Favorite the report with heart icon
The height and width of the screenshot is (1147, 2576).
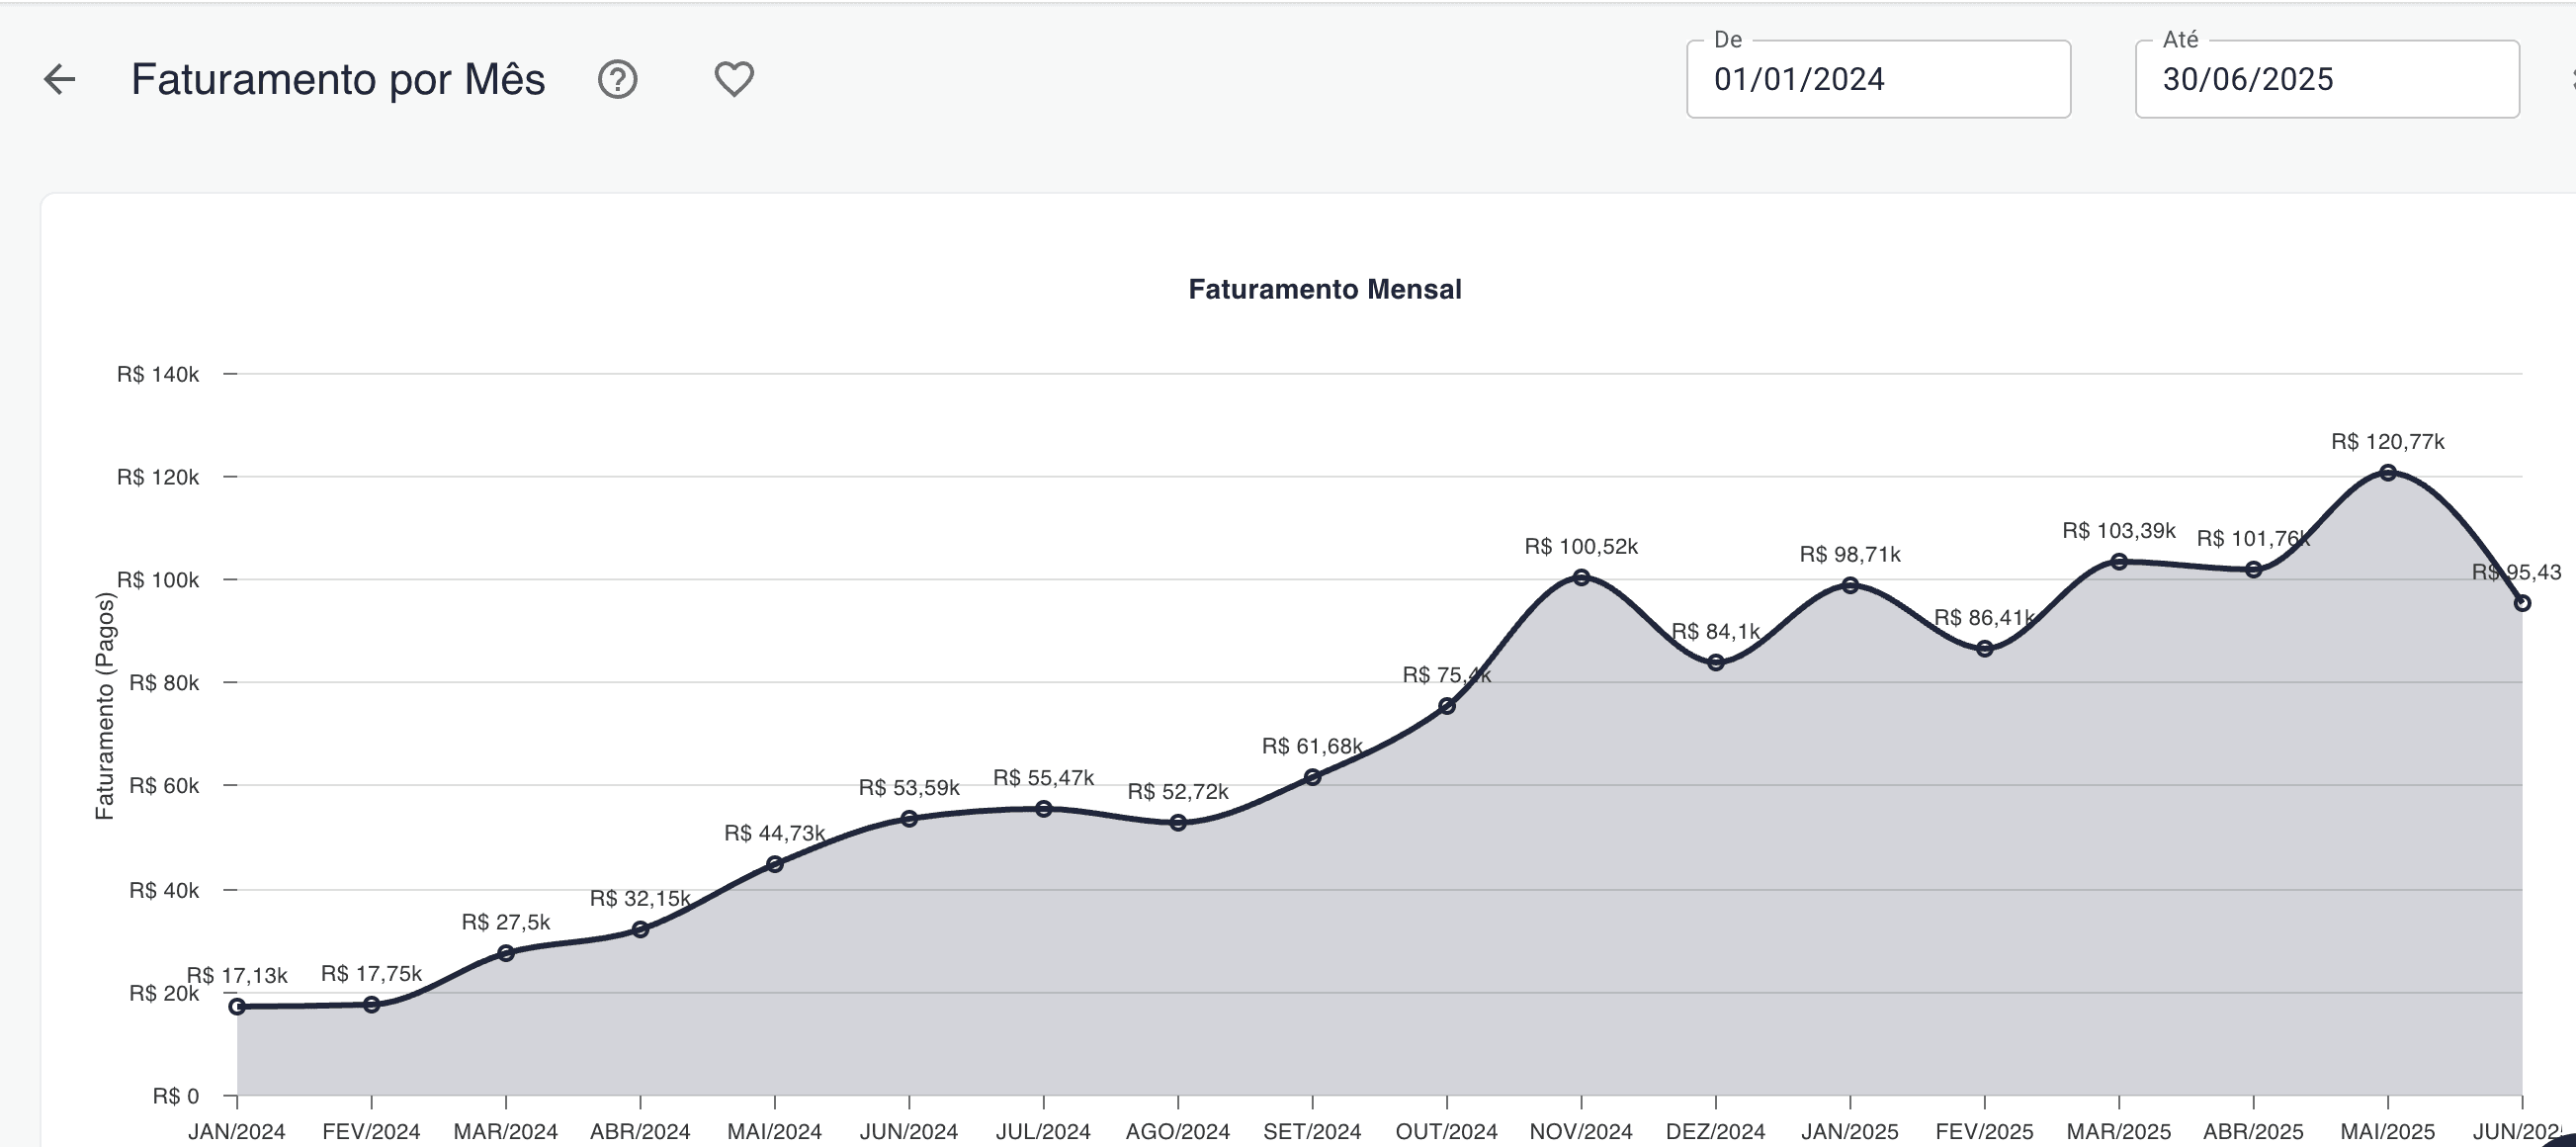733,79
